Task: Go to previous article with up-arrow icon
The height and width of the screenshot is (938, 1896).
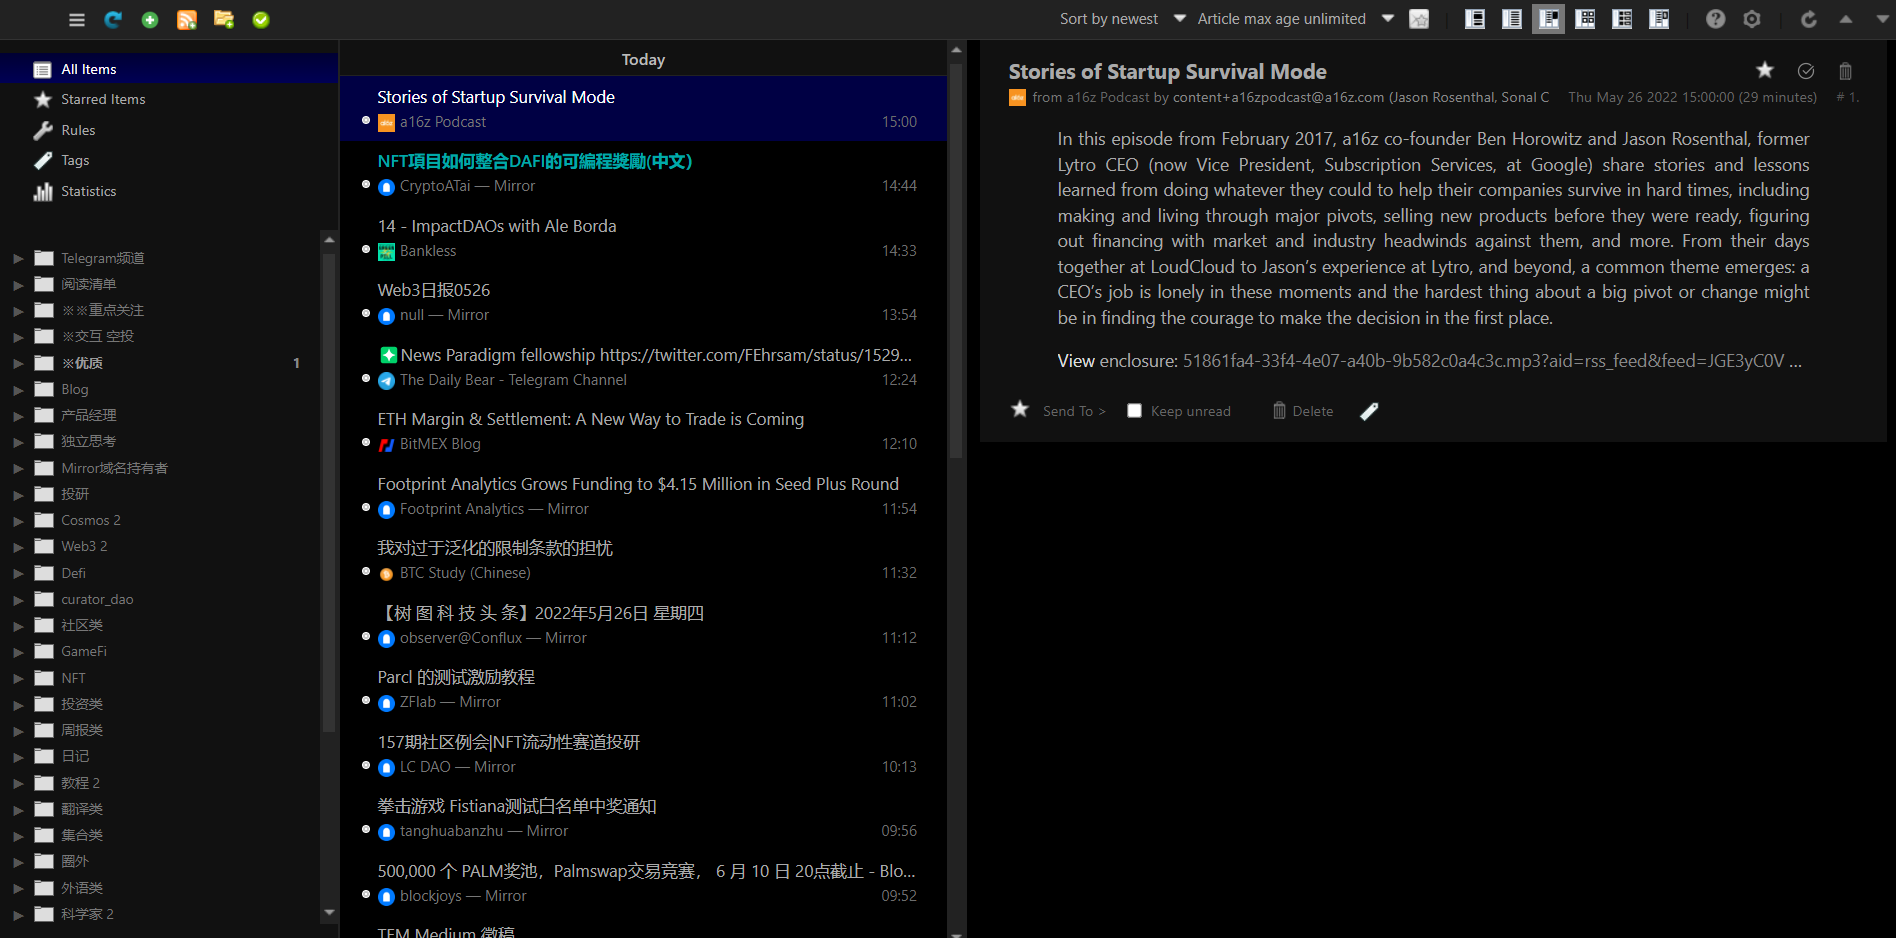Action: 1846,19
